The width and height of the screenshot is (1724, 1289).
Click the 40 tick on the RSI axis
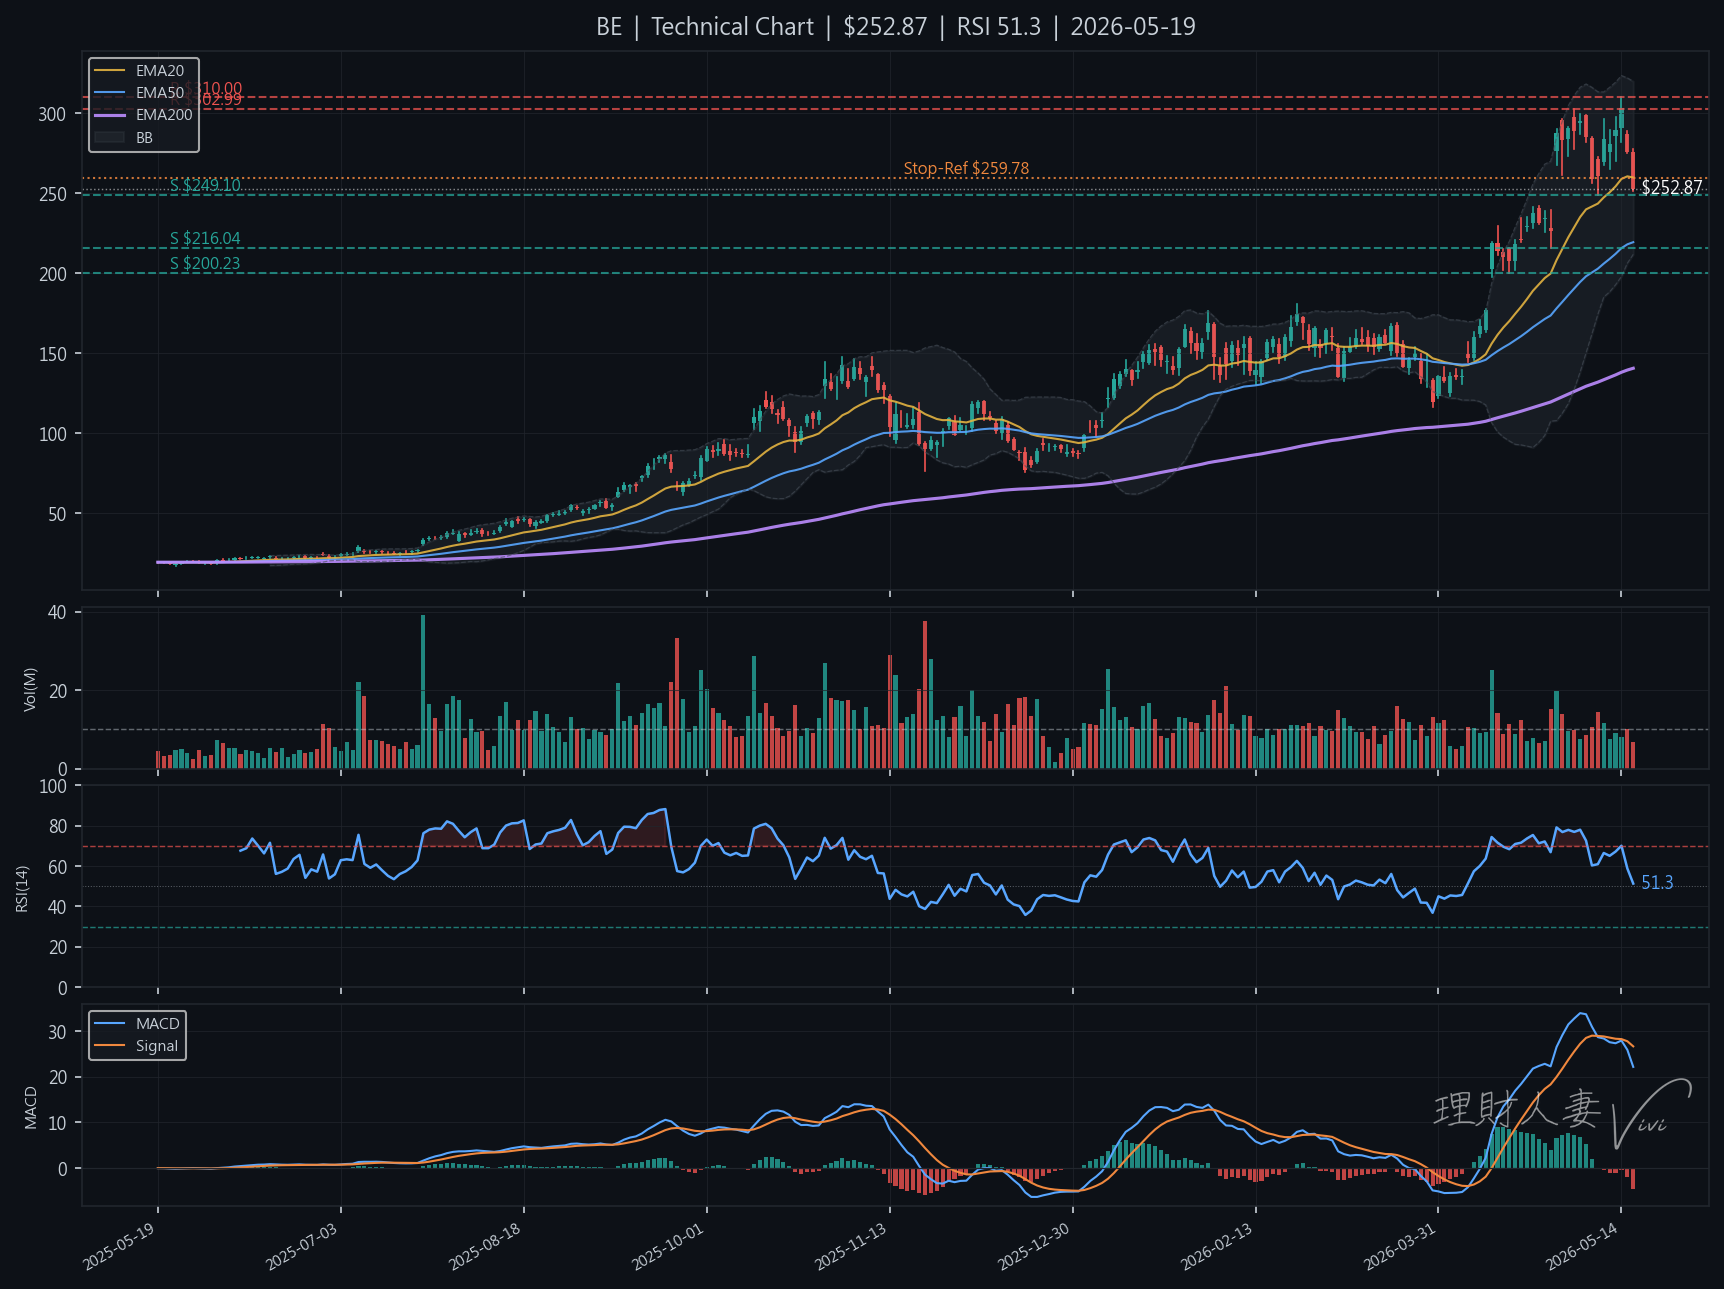click(57, 907)
